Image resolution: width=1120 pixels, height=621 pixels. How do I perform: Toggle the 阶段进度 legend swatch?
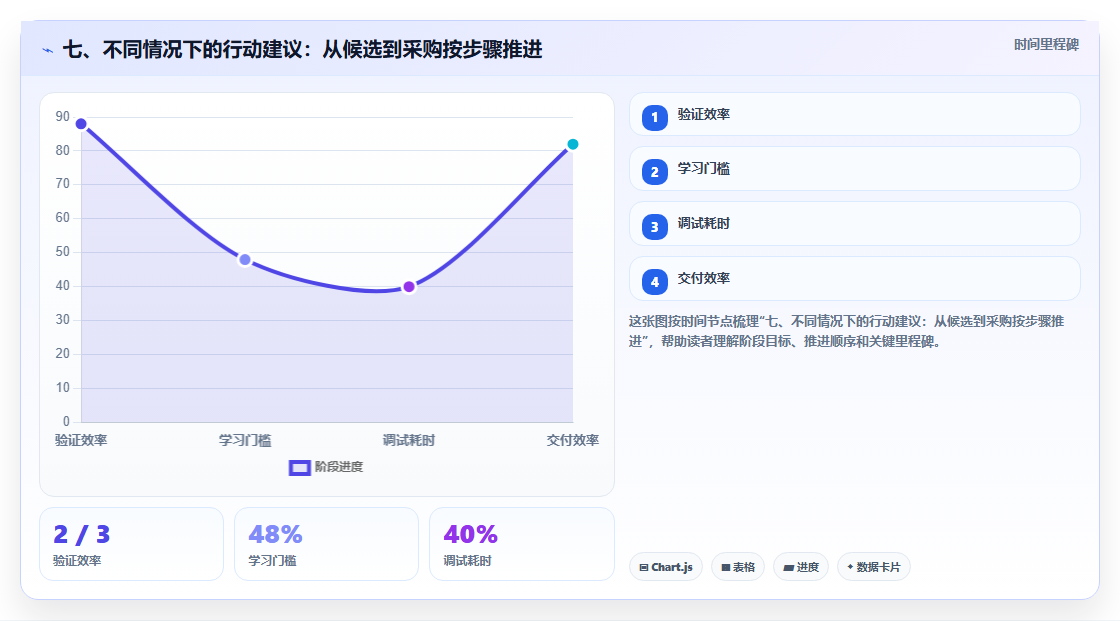click(299, 467)
